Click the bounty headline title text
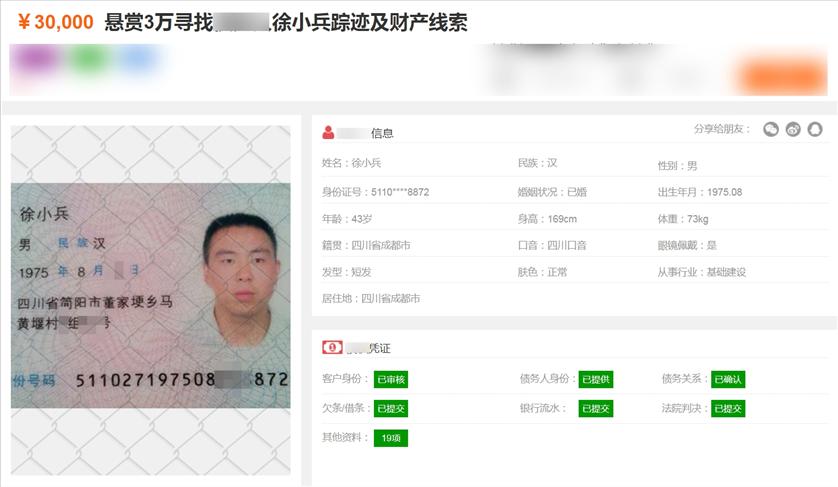This screenshot has width=838, height=487. click(x=286, y=22)
